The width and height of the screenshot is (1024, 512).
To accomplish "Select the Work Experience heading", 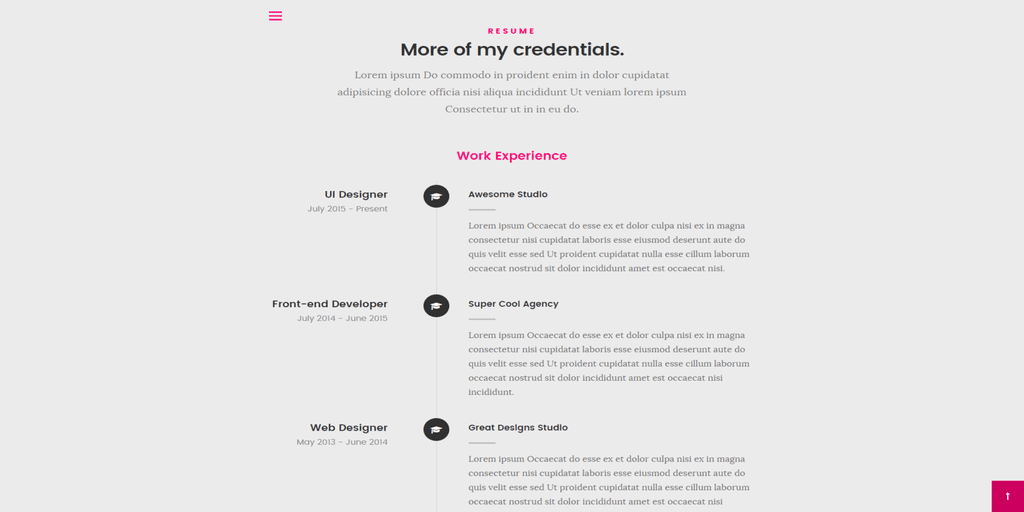I will 512,156.
